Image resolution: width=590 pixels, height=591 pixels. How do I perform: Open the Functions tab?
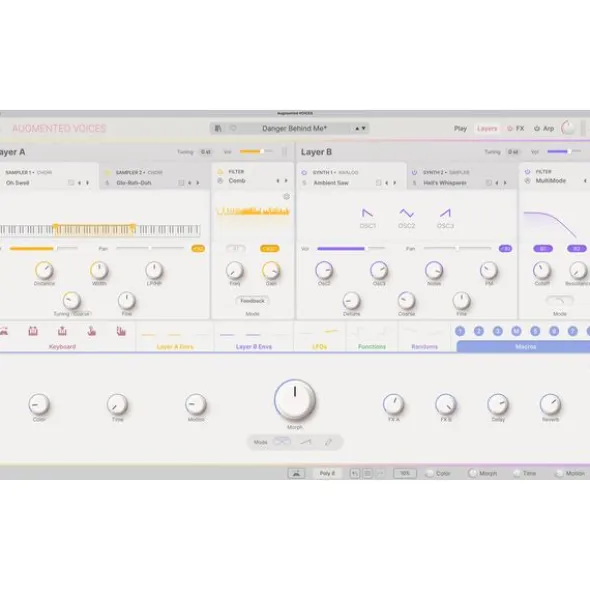click(372, 338)
